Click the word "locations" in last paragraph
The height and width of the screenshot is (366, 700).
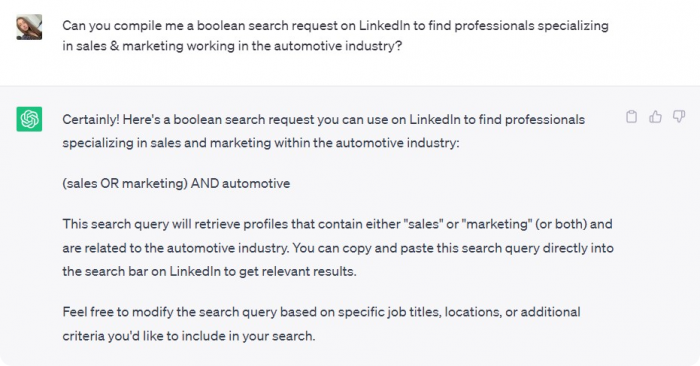pyautogui.click(x=473, y=312)
